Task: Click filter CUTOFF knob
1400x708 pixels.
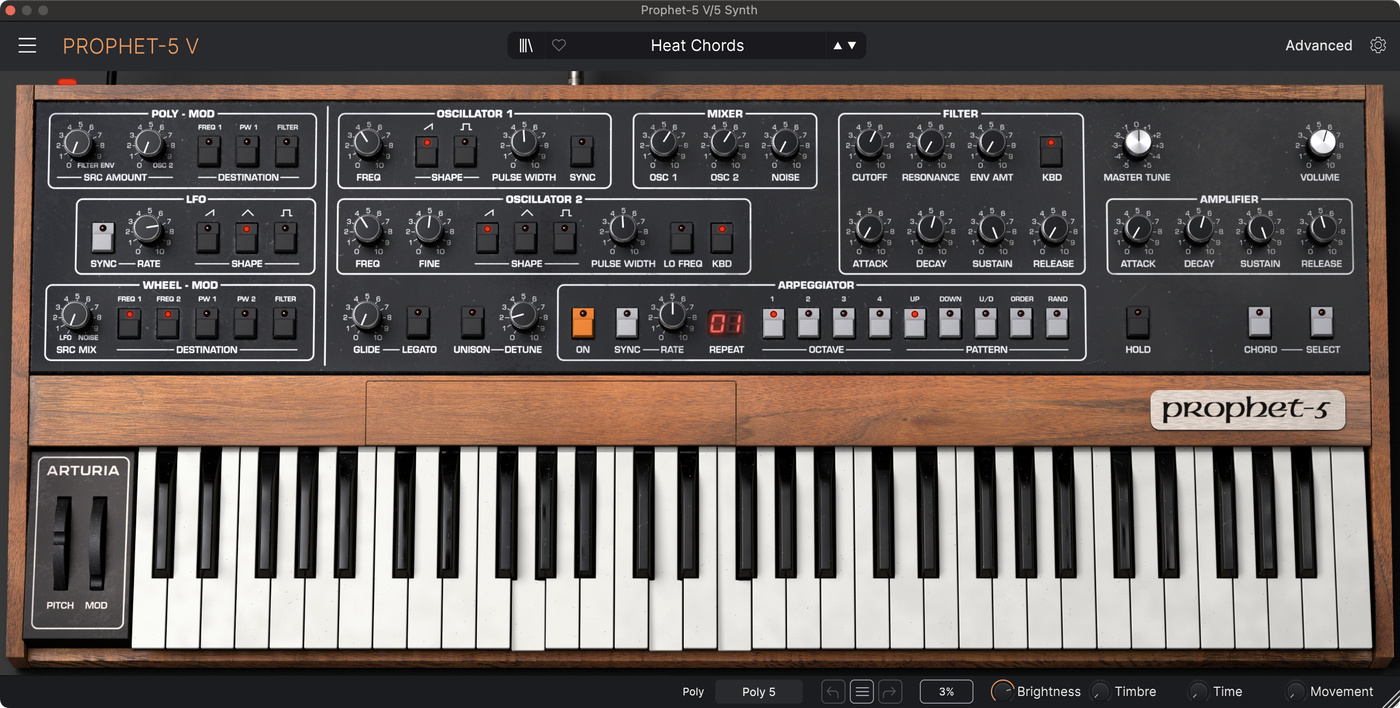Action: [869, 144]
